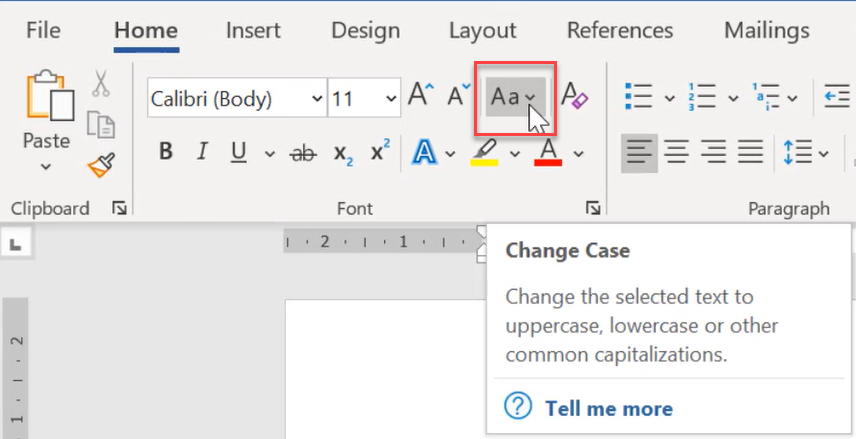Toggle Align Left paragraph alignment

[x=639, y=152]
